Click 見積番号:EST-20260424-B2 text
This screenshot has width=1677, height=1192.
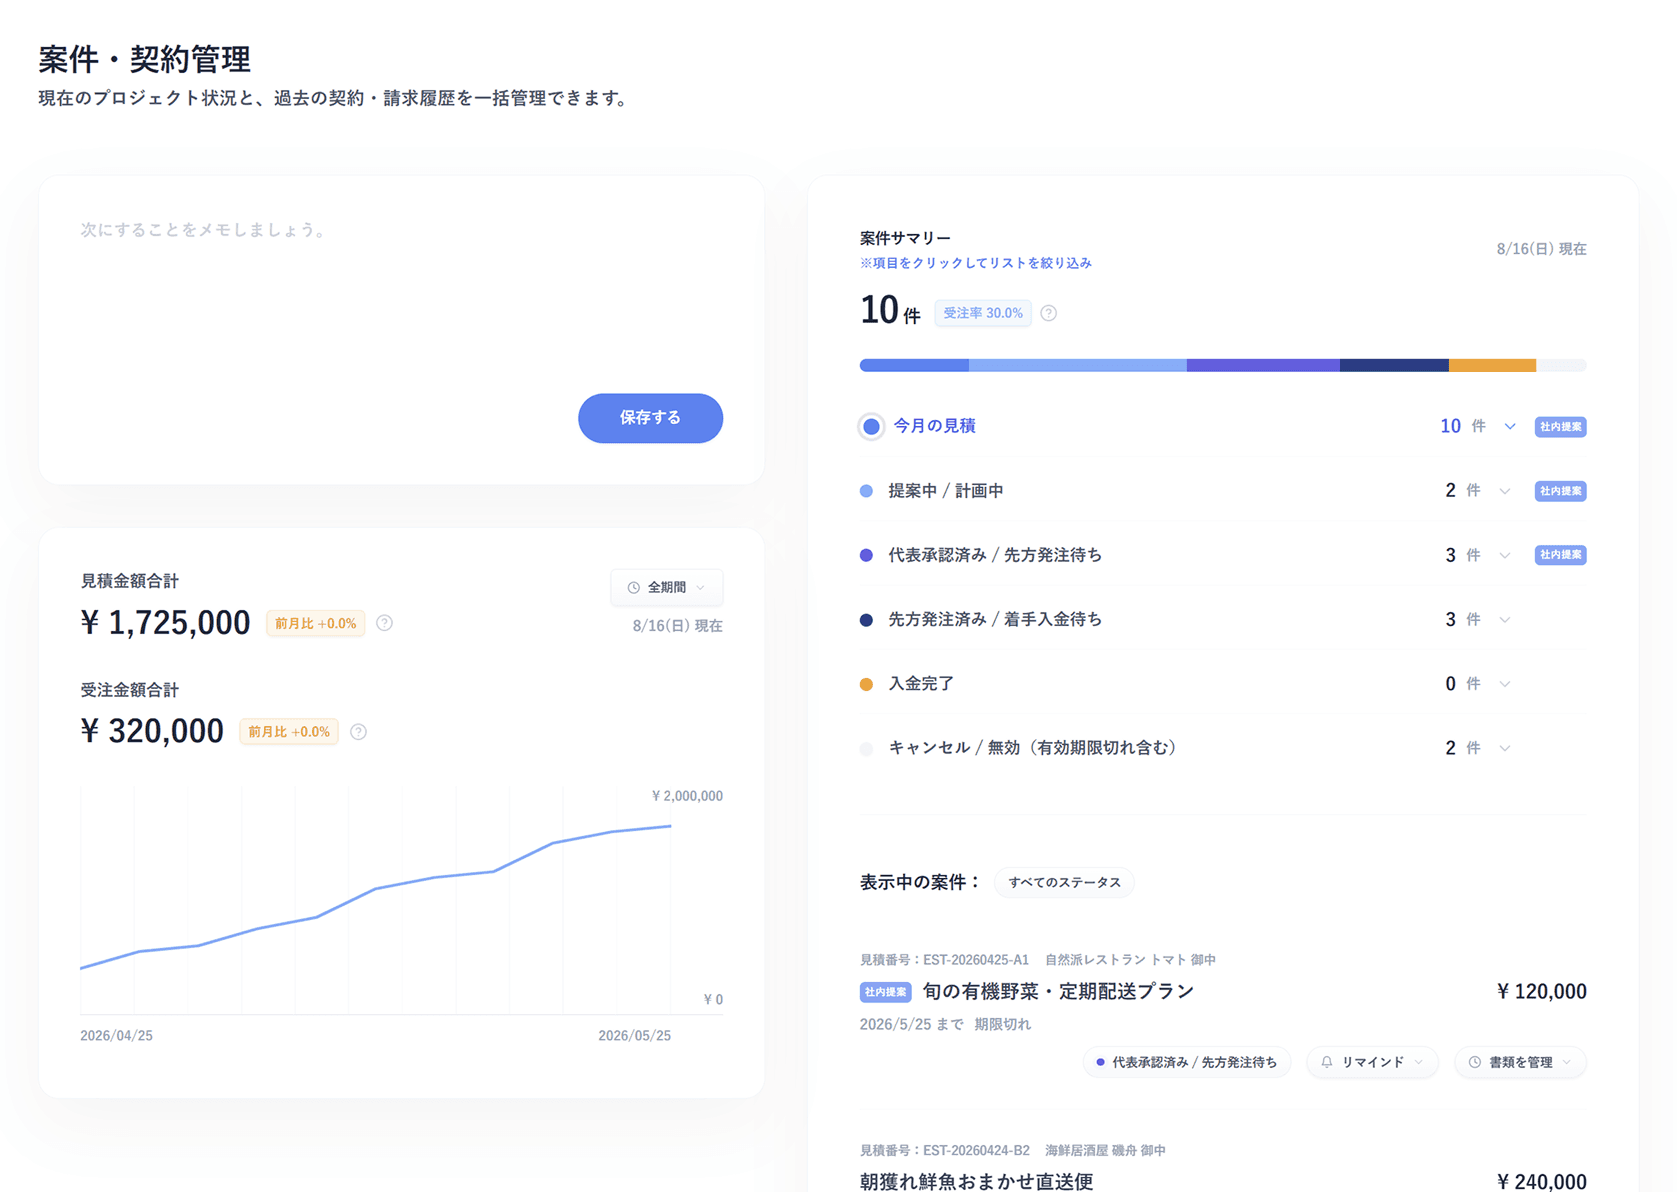click(x=945, y=1151)
